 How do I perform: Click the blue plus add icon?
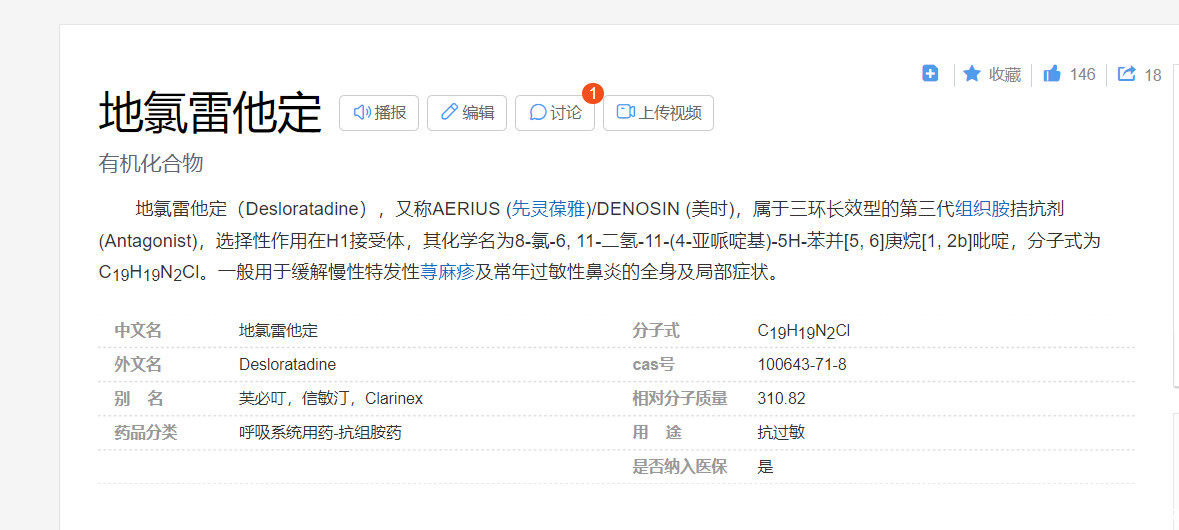[930, 74]
